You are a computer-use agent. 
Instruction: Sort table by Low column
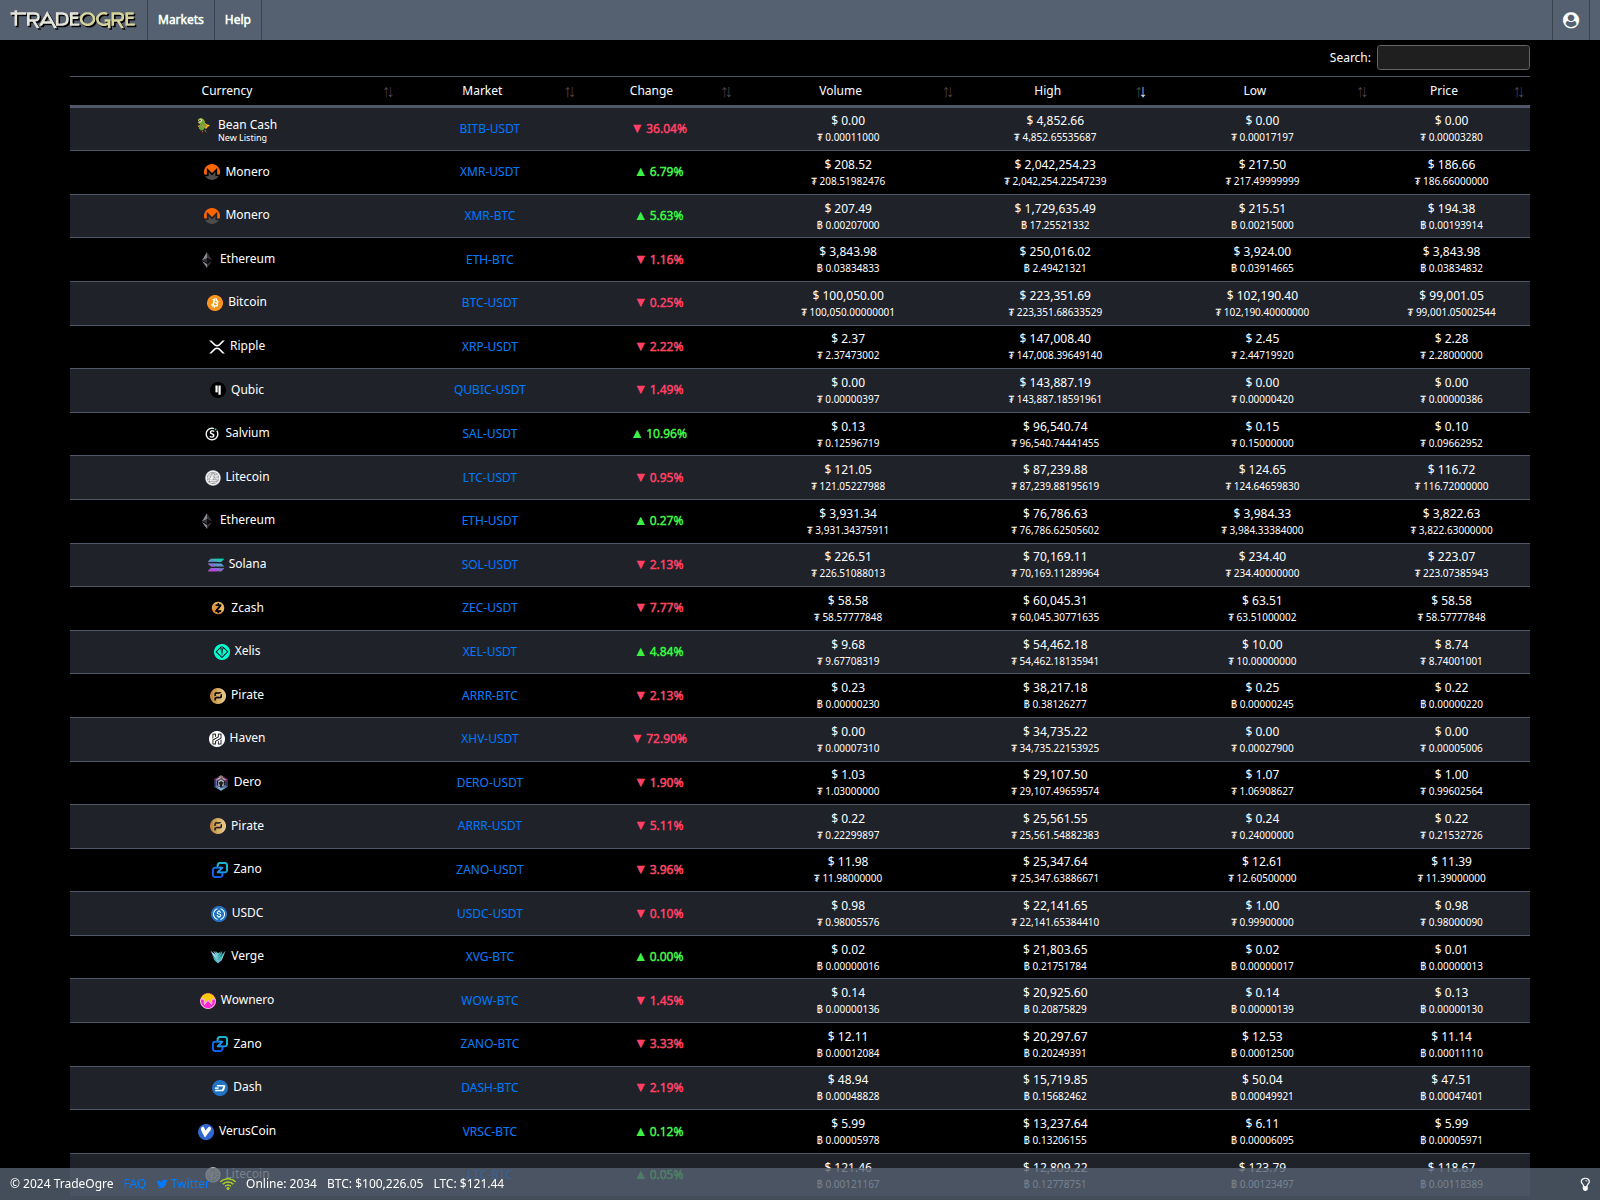pos(1254,91)
